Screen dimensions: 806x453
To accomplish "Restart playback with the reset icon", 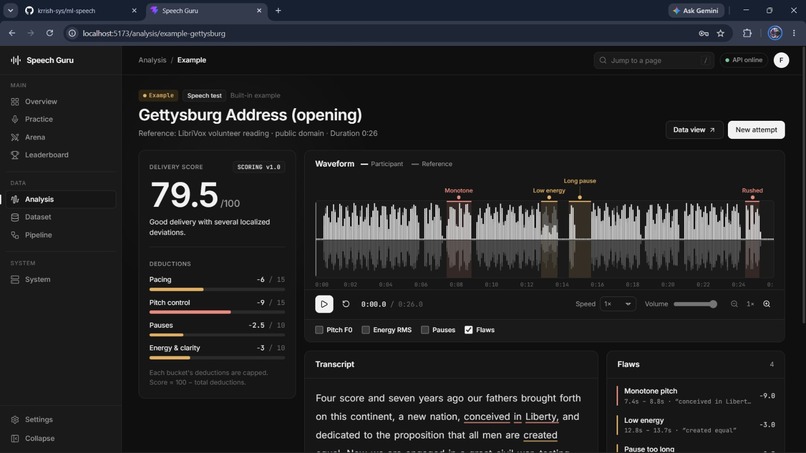I will click(346, 304).
